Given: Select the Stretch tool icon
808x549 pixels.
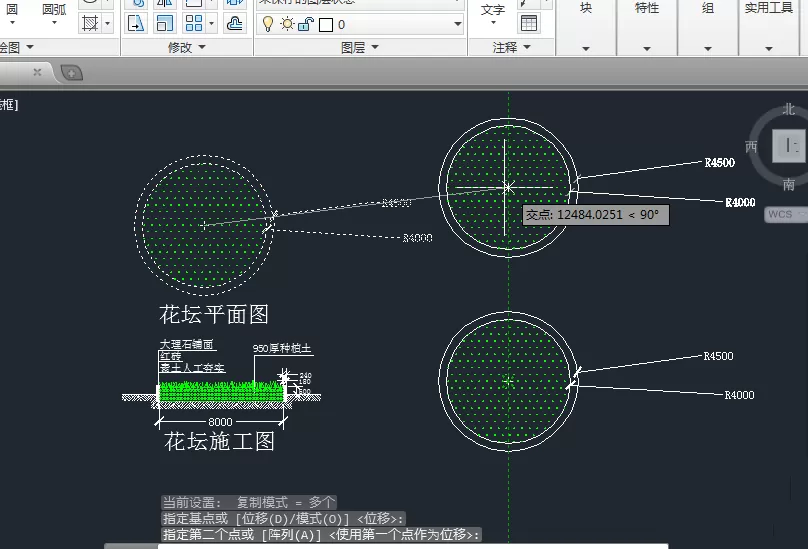Looking at the screenshot, I should tap(136, 23).
